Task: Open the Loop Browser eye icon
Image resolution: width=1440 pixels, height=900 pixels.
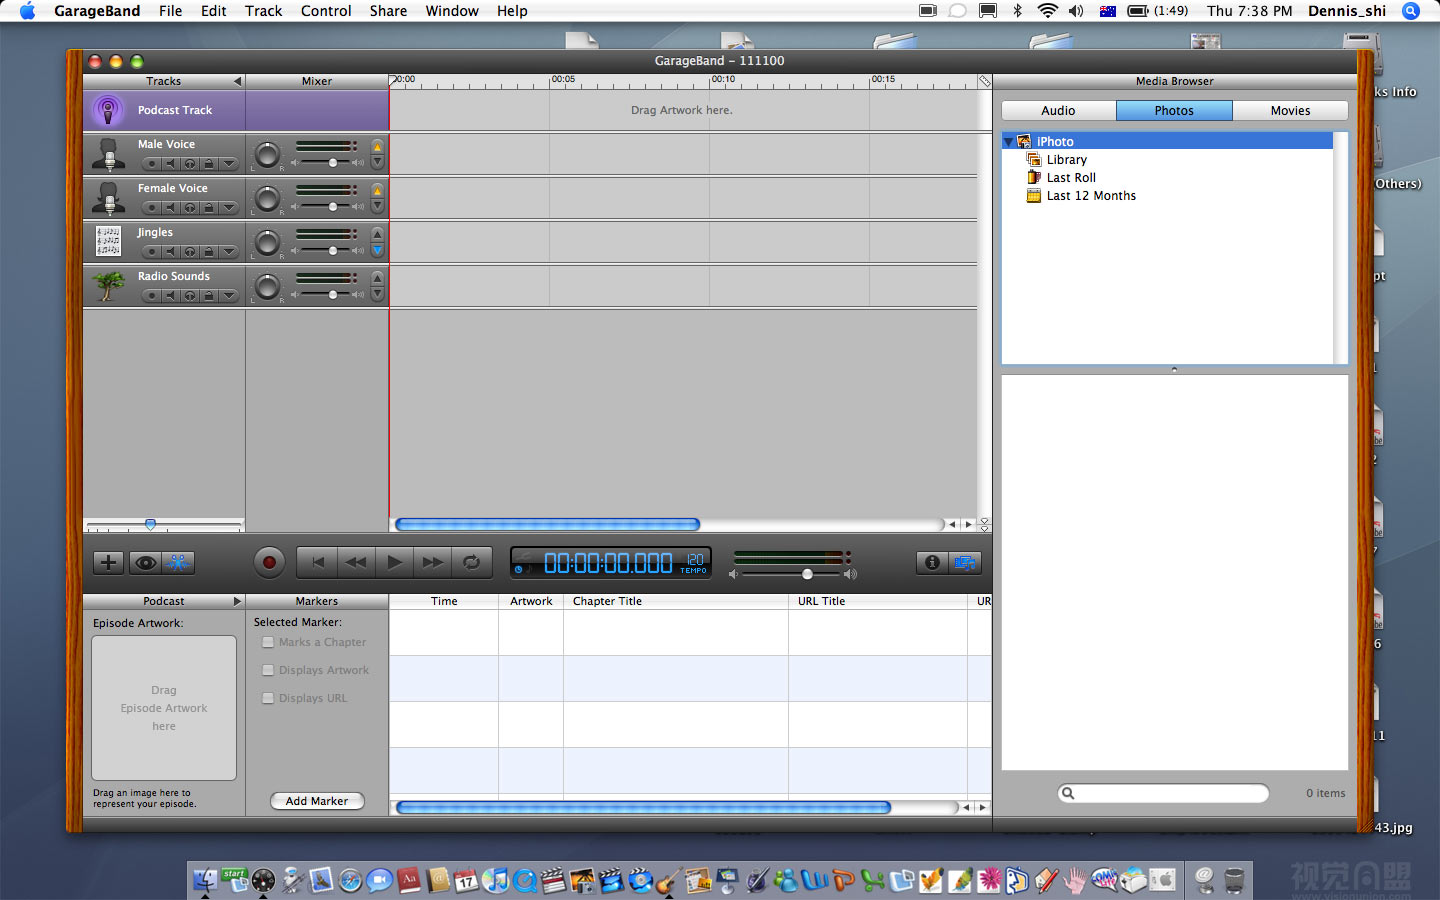Action: 143,562
